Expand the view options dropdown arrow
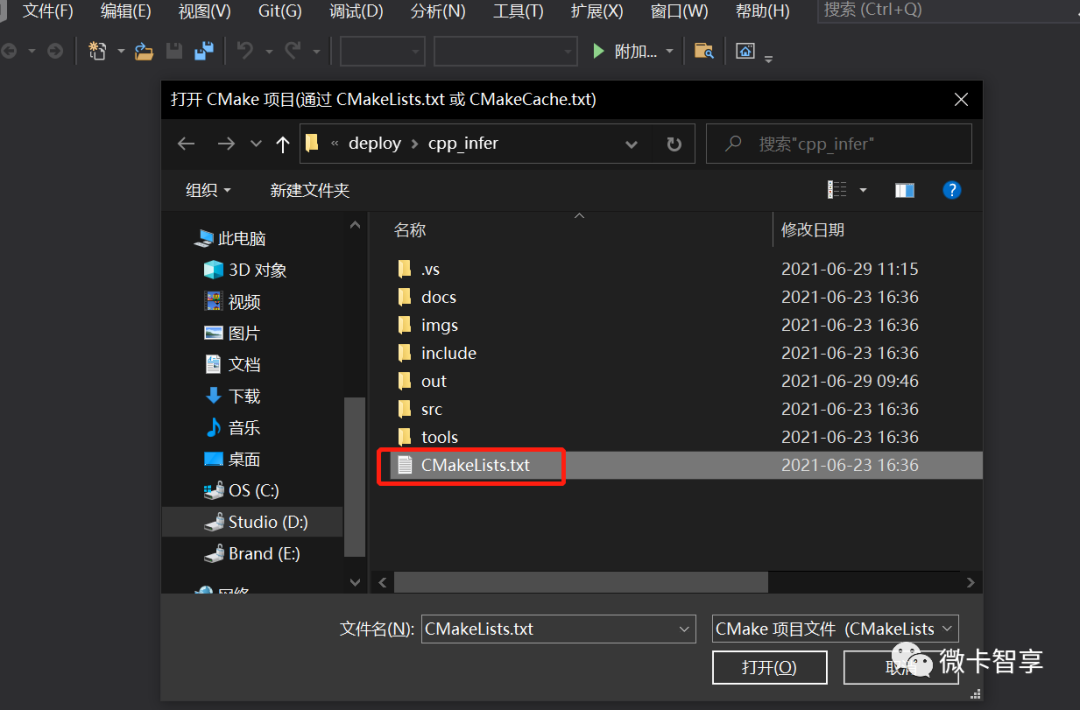Image resolution: width=1080 pixels, height=710 pixels. (863, 191)
